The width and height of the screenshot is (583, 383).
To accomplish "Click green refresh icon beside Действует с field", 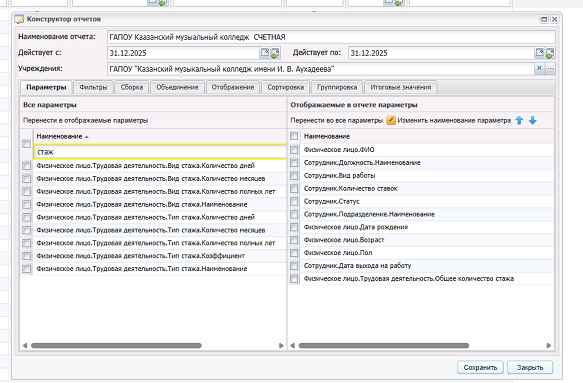I will click(275, 53).
